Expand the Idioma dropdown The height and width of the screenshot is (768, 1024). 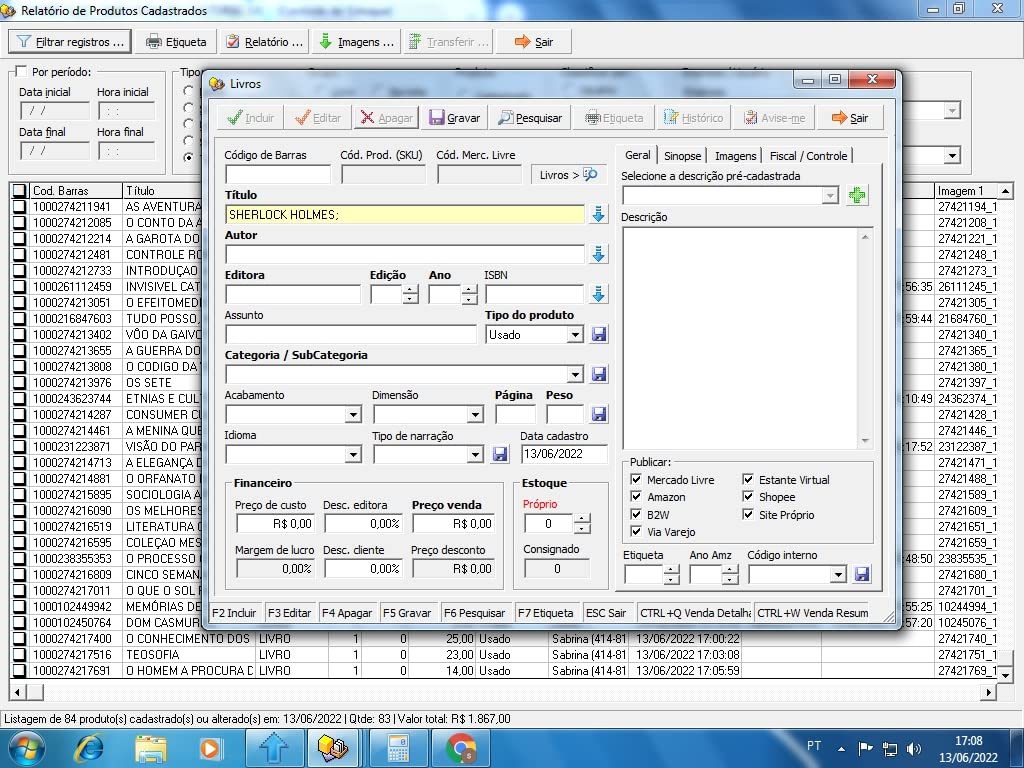click(353, 454)
